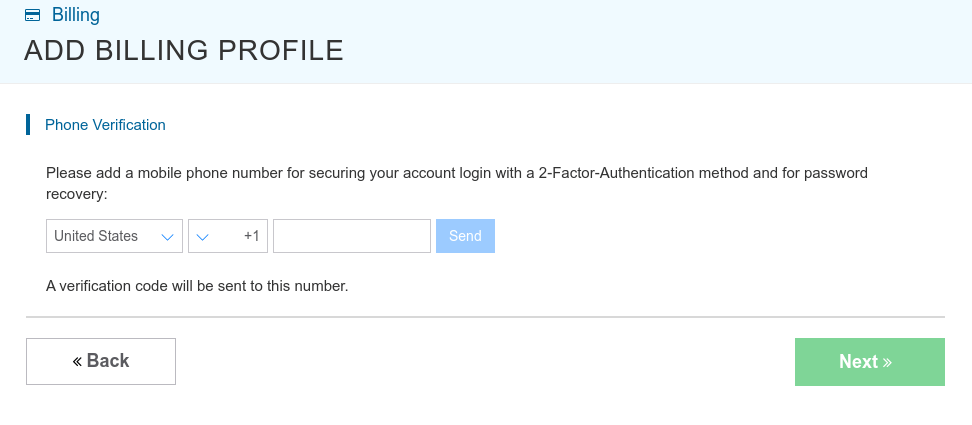Click the chevron arrow beside United States
The image size is (972, 425).
(x=167, y=237)
